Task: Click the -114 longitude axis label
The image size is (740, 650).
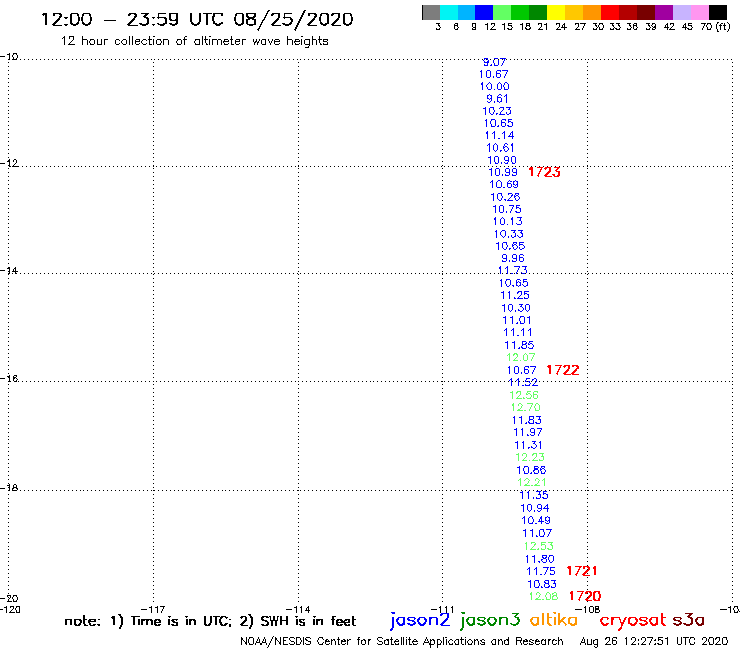Action: 298,609
